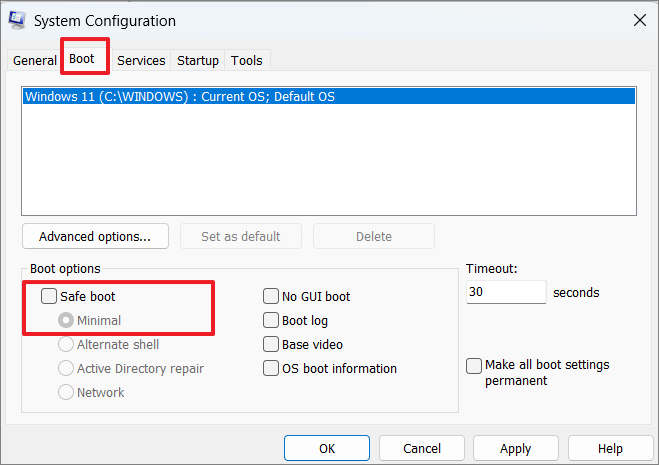This screenshot has height=465, width=659.
Task: Open Help for System Configuration
Action: (610, 448)
